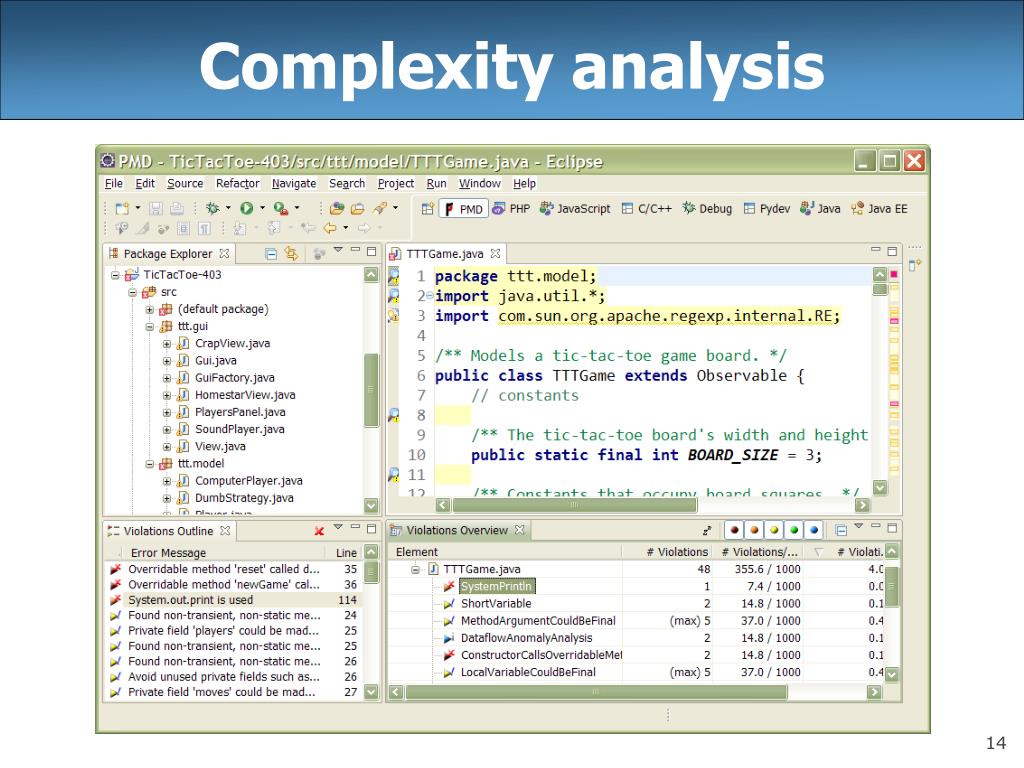Select CrapView.java in Package Explorer
1024x768 pixels.
click(x=232, y=344)
